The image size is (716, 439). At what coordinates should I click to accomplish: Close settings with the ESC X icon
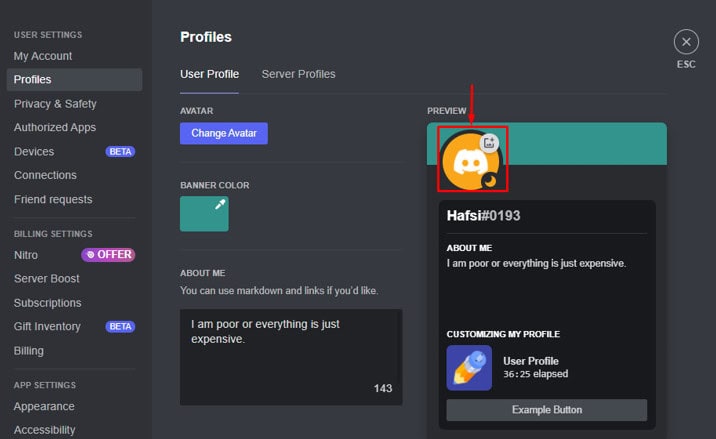coord(686,42)
